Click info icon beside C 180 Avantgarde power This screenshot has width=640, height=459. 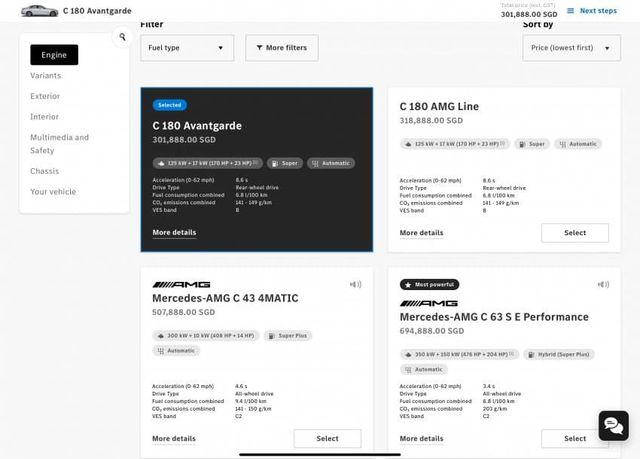coord(256,163)
